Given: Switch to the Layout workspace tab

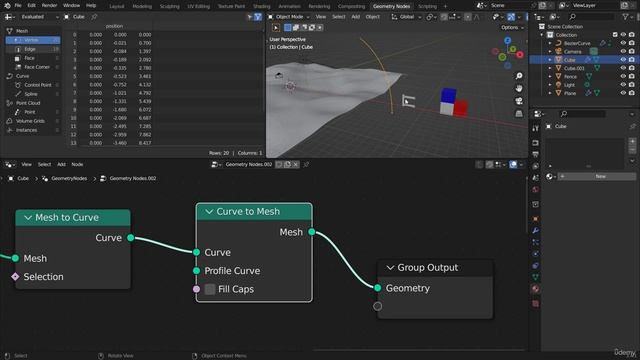Looking at the screenshot, I should [117, 6].
